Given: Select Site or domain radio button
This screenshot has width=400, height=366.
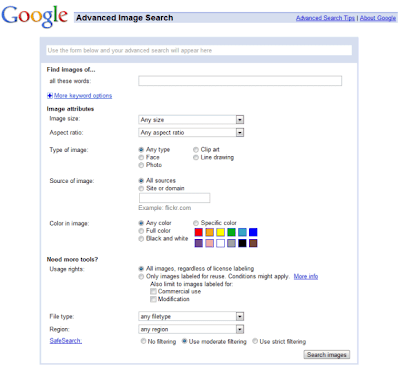Looking at the screenshot, I should tap(141, 189).
